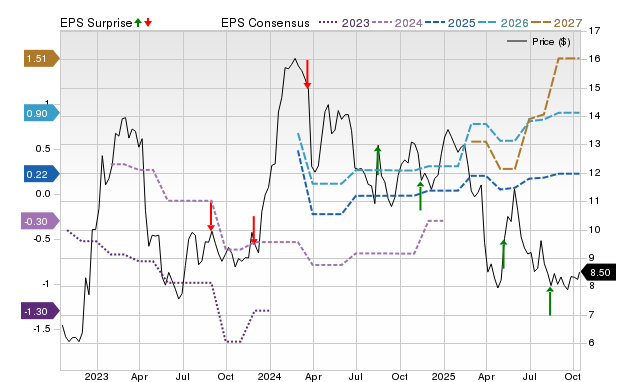Click the EPS Surprise legend label
Image resolution: width=640 pixels, height=382 pixels.
[96, 23]
